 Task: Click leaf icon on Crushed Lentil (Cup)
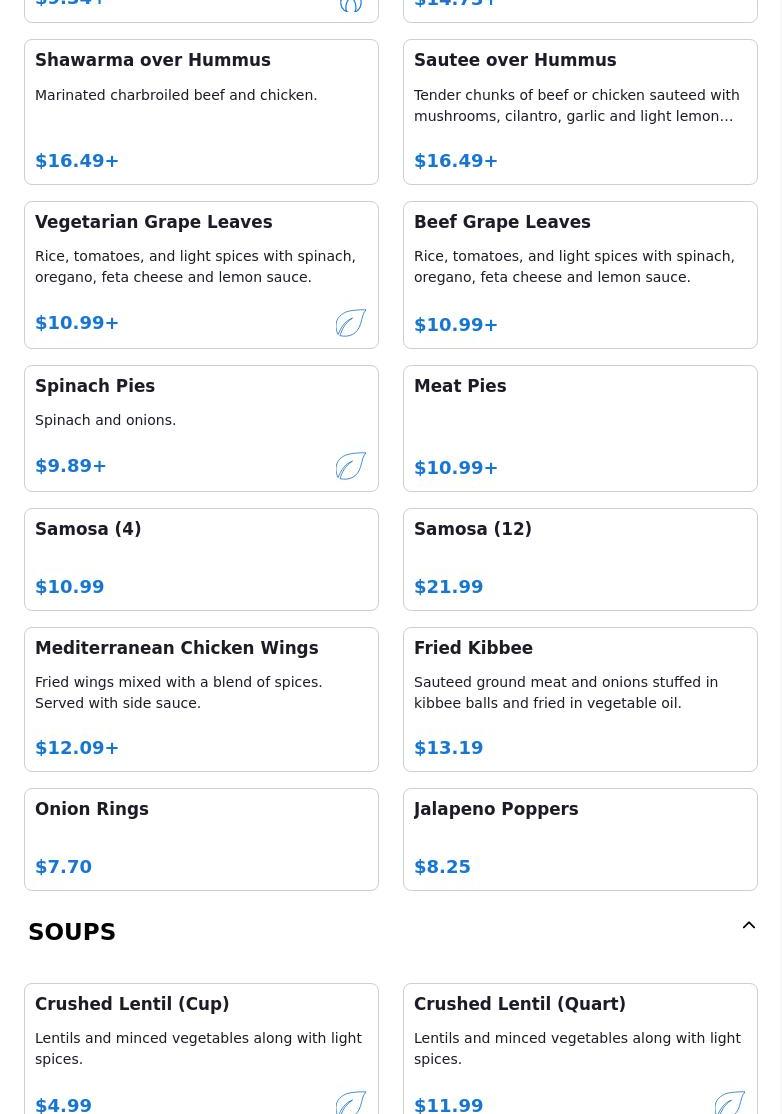(350, 1103)
